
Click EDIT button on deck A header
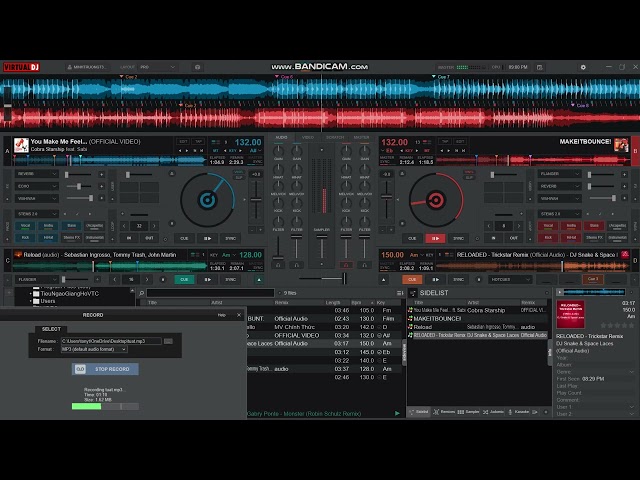[x=183, y=142]
